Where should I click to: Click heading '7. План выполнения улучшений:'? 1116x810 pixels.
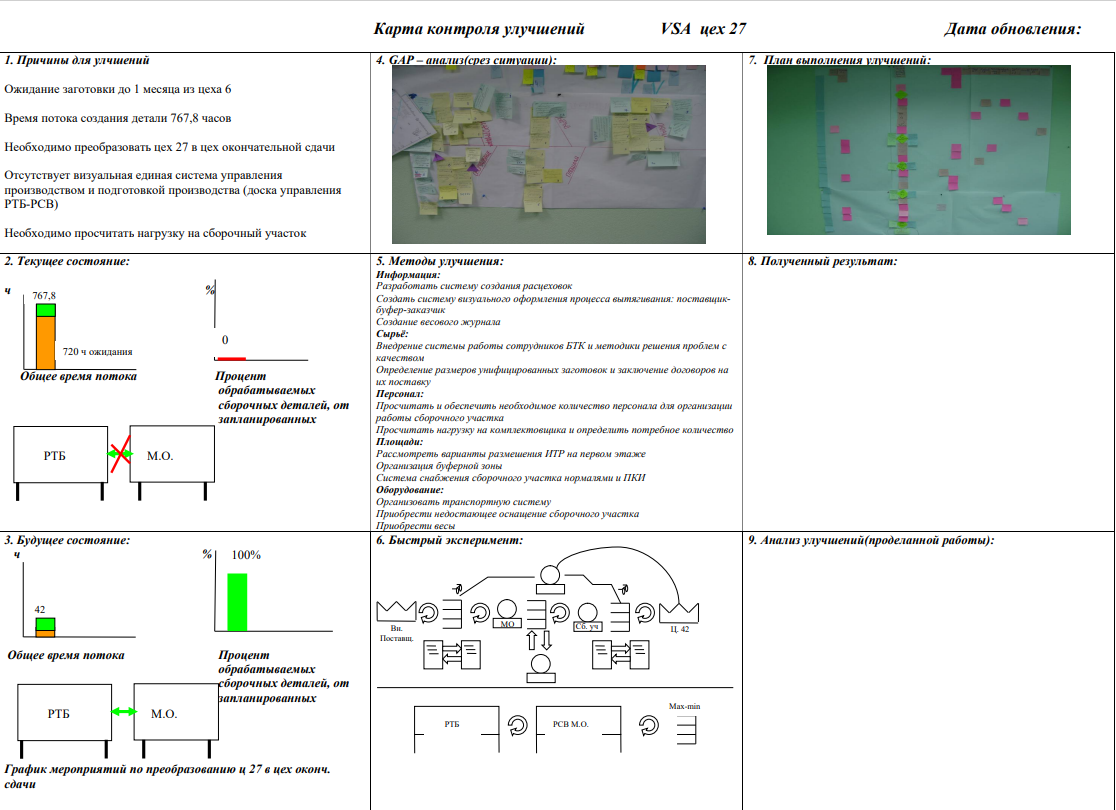[x=840, y=60]
